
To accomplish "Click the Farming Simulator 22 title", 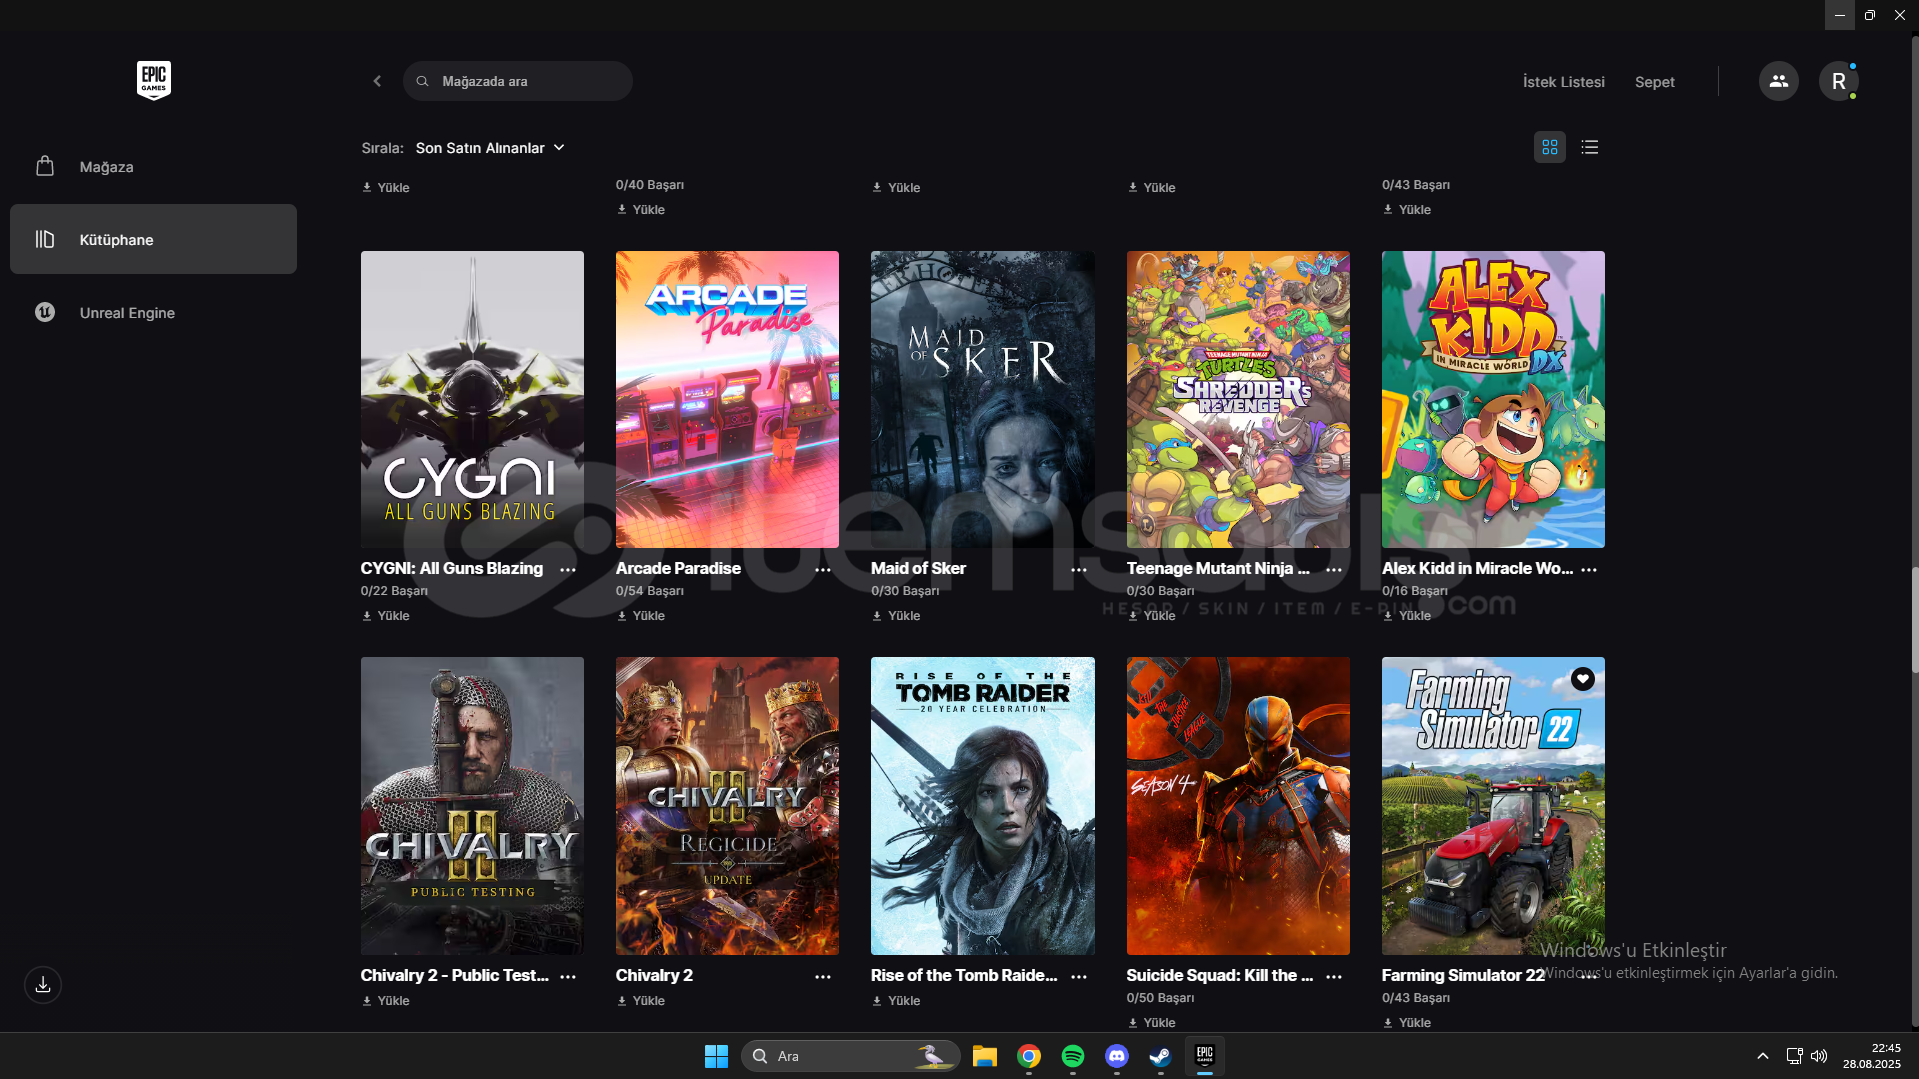I will (x=1463, y=975).
